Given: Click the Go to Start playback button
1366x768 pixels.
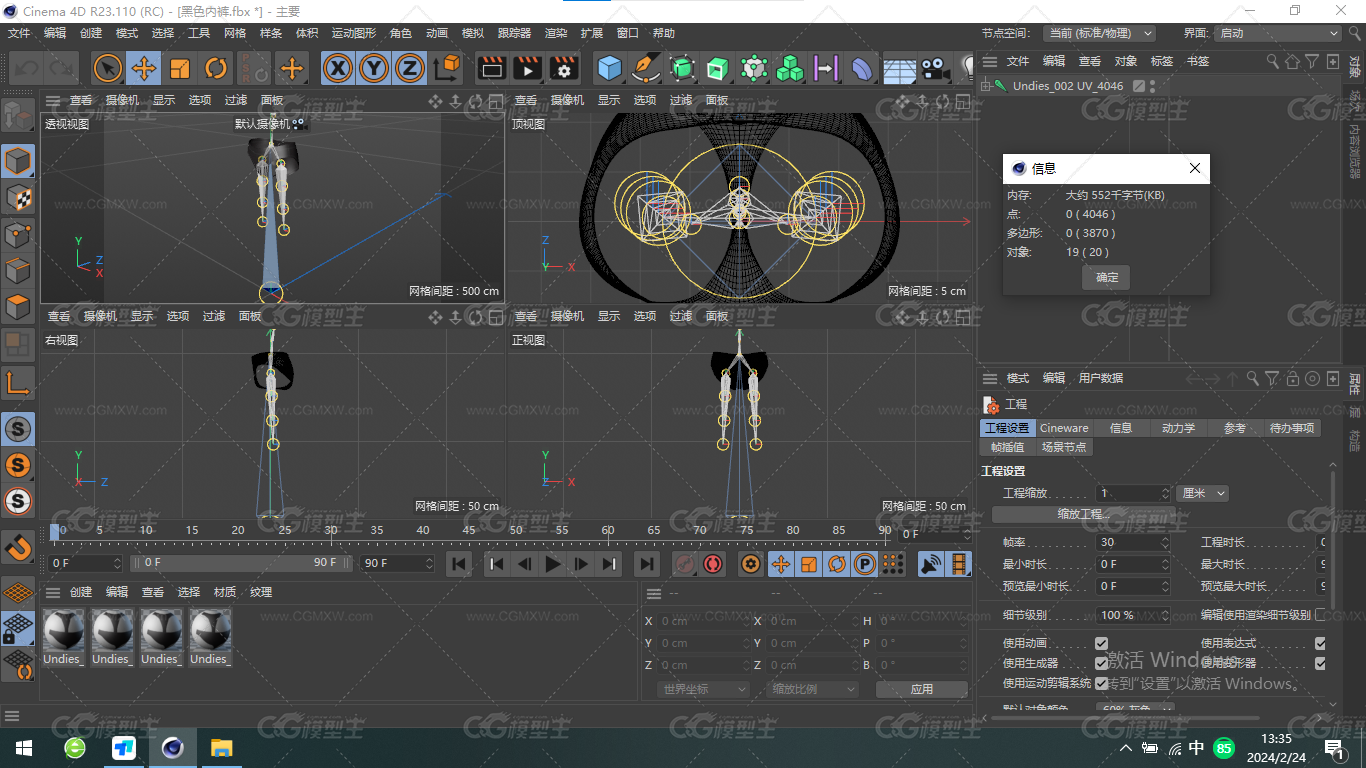Looking at the screenshot, I should [x=459, y=564].
